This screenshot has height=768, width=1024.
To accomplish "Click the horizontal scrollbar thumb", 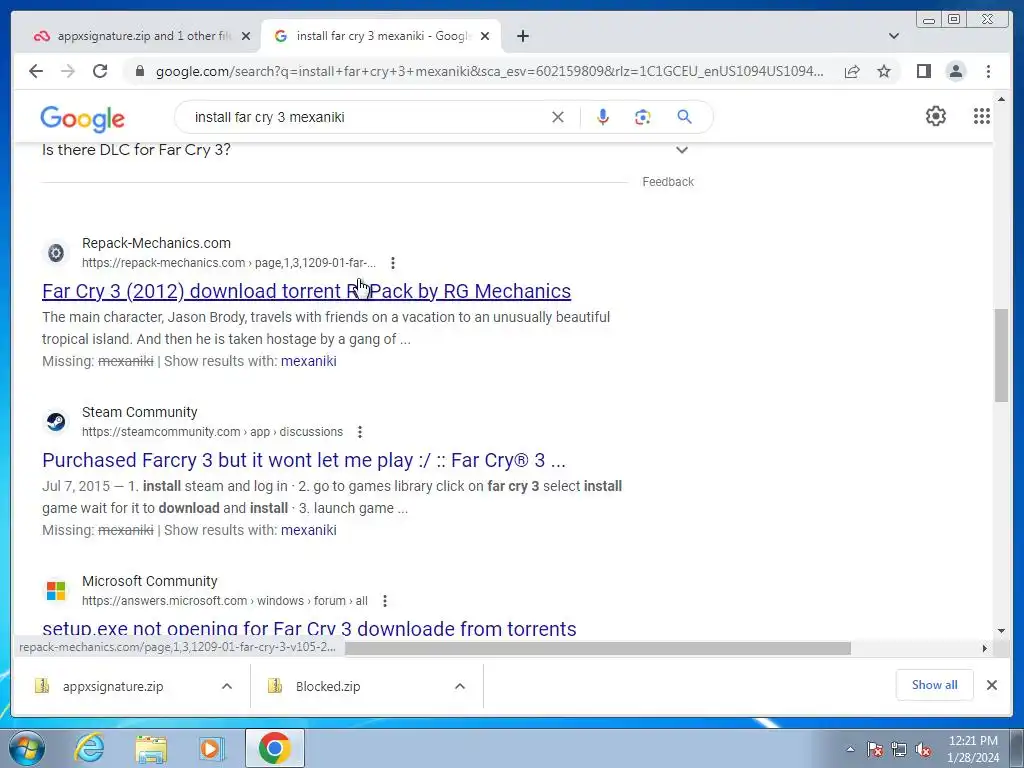I will click(598, 648).
